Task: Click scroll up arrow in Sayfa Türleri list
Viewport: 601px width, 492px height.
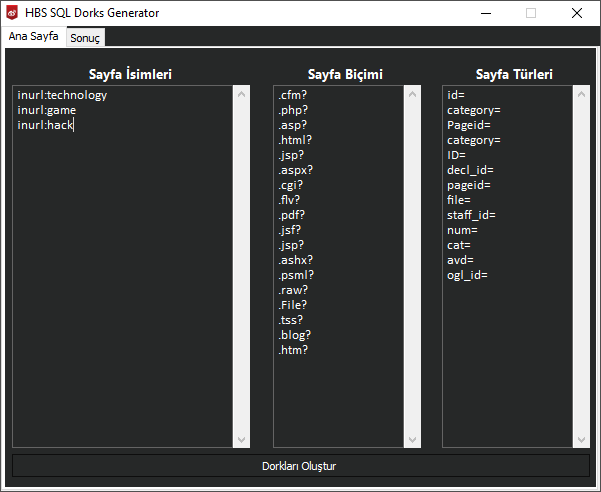Action: [x=581, y=94]
